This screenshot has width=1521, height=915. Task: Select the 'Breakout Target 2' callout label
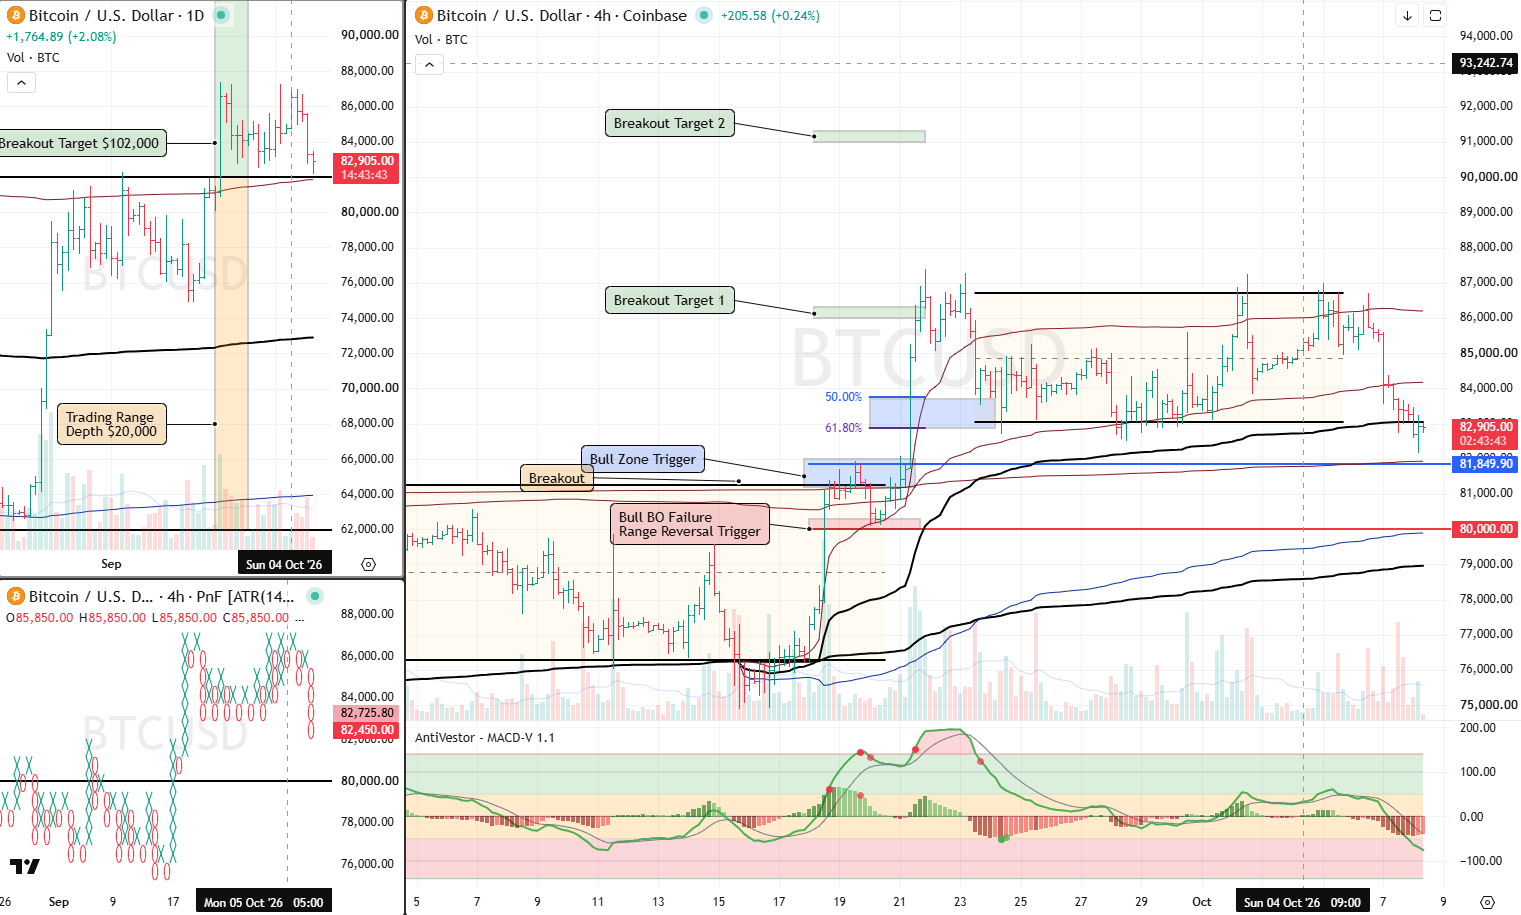pos(670,123)
